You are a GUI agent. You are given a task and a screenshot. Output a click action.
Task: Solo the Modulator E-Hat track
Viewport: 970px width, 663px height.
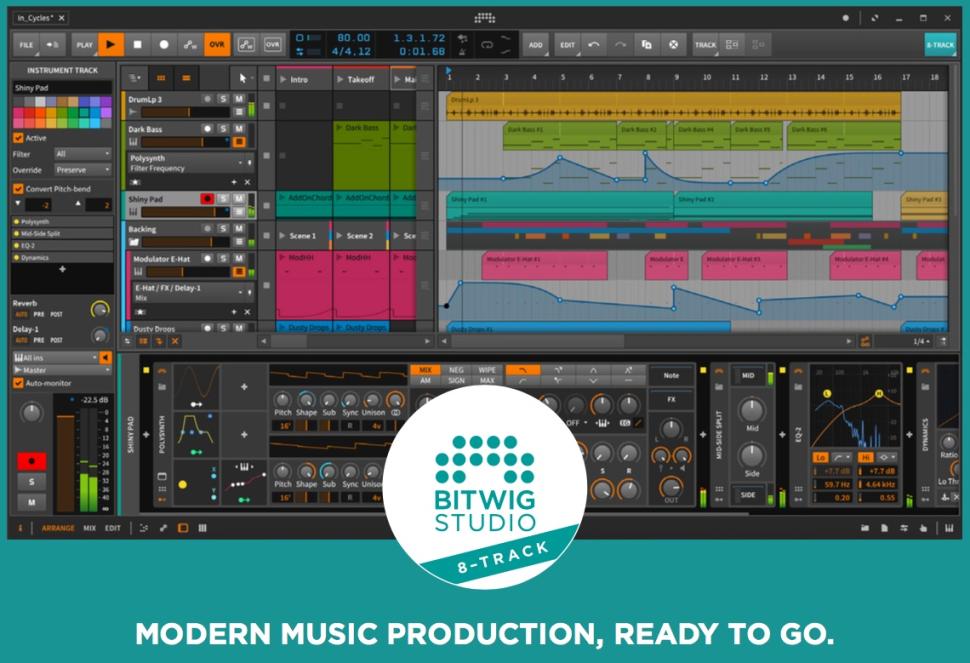coord(223,259)
